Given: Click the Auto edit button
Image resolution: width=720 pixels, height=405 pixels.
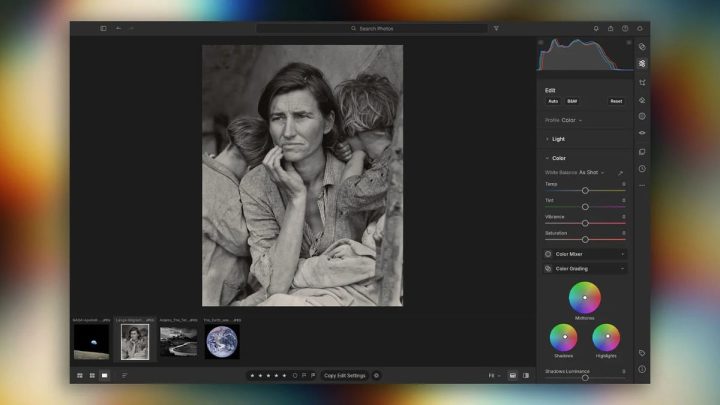Looking at the screenshot, I should click(553, 101).
